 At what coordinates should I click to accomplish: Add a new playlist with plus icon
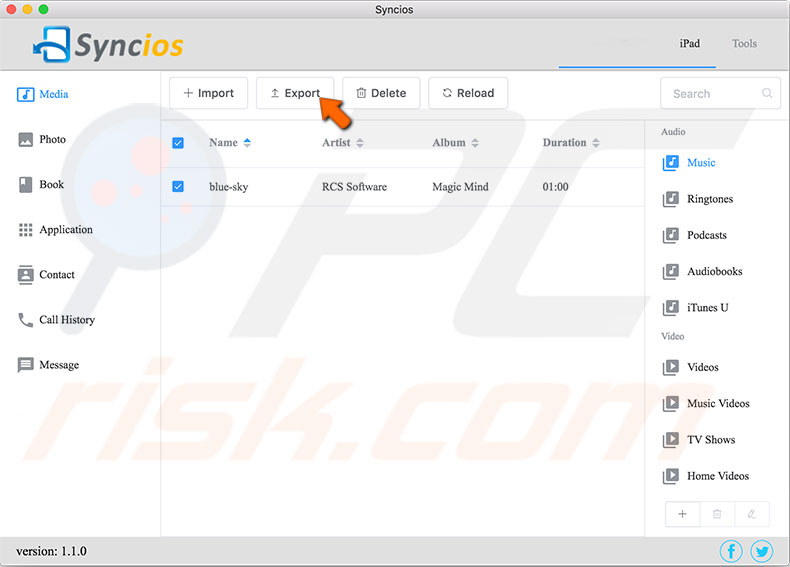682,514
